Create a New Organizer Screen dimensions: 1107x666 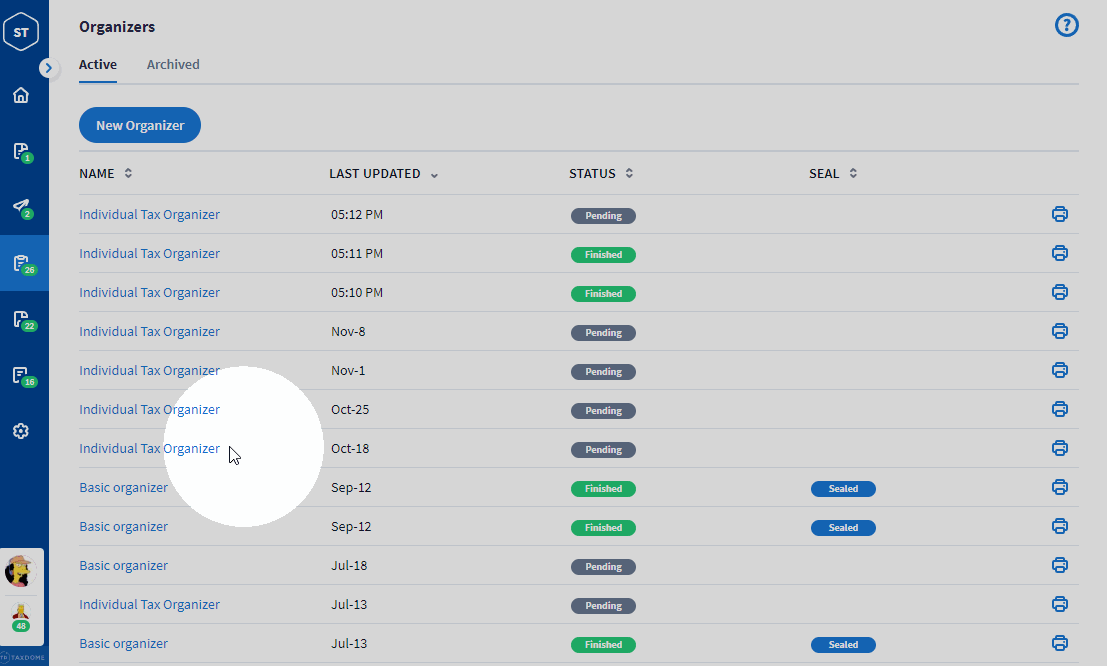click(x=140, y=125)
